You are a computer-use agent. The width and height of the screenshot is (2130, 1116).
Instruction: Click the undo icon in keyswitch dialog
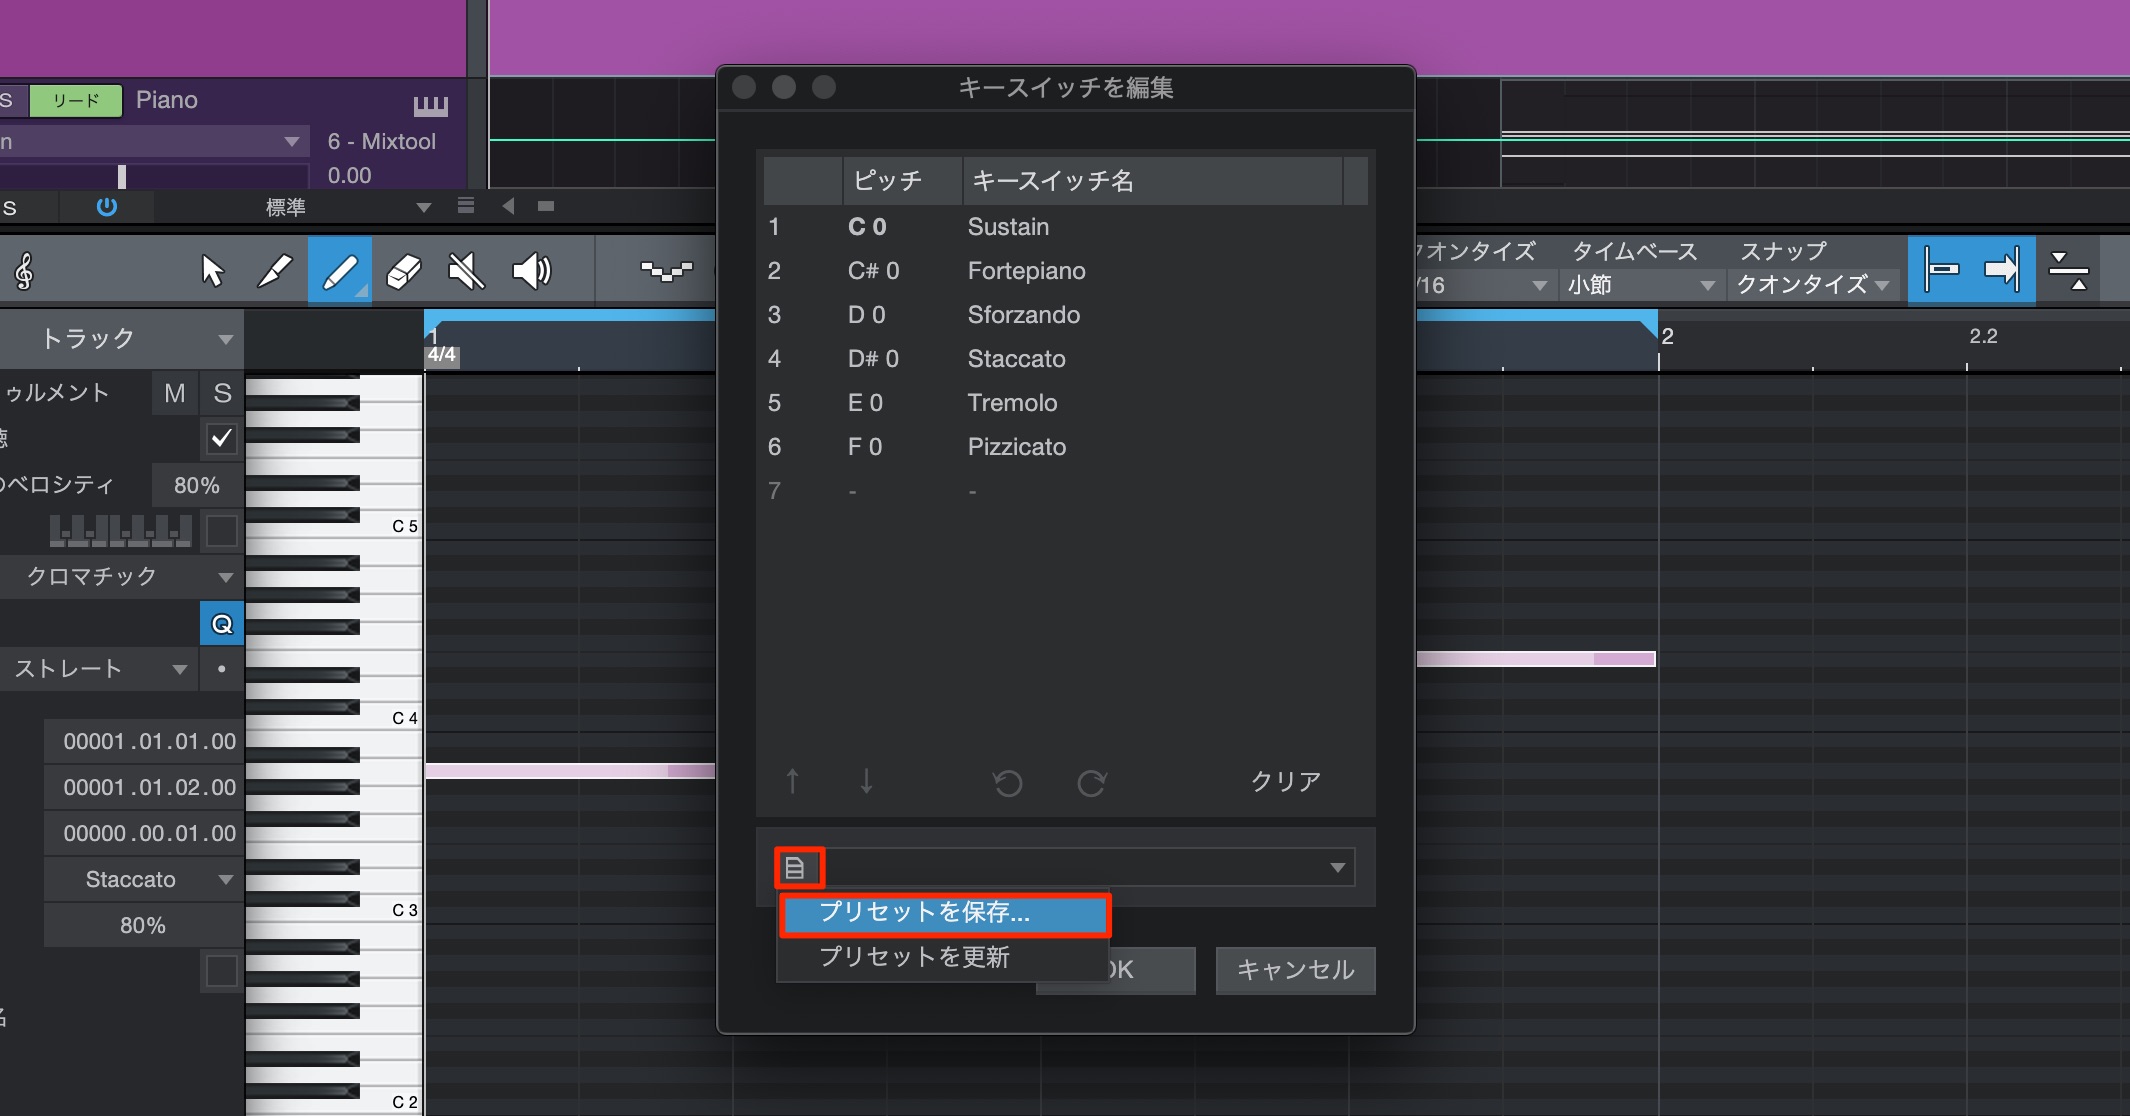(x=1008, y=782)
